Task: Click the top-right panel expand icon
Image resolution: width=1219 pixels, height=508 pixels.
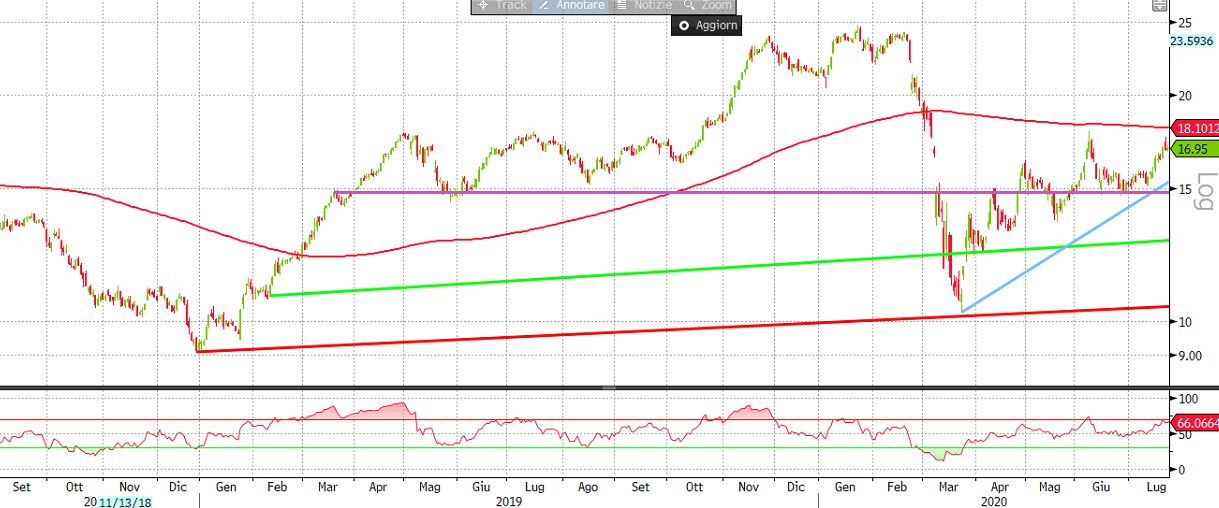Action: pos(1159,5)
